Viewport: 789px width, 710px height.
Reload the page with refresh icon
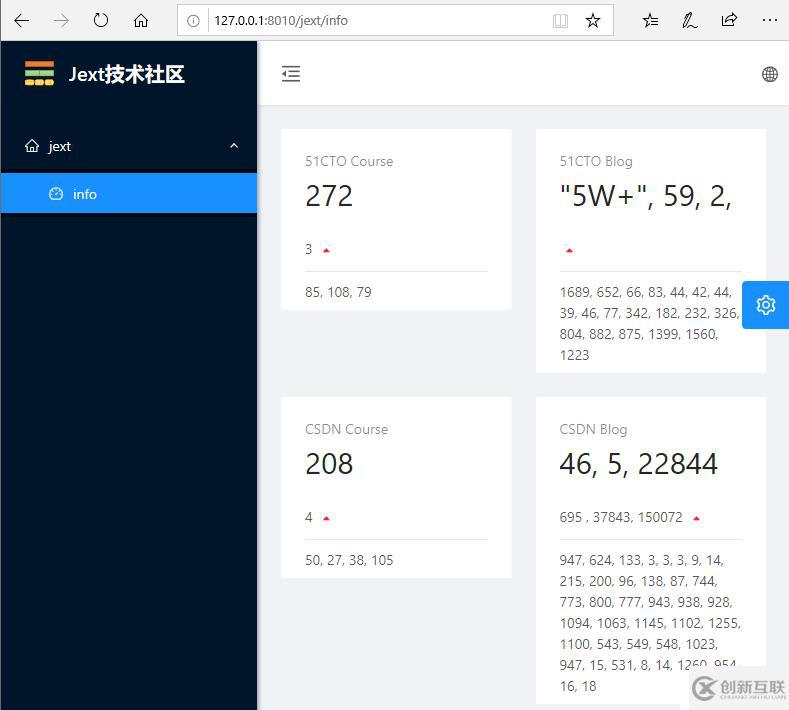click(101, 21)
